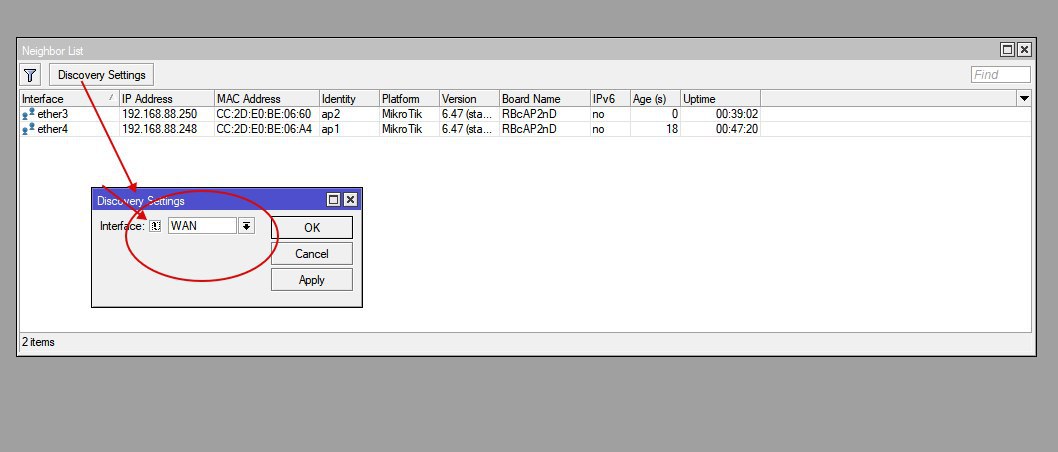Click MAC address CC:2D:E0:BE:06:60

(264, 114)
